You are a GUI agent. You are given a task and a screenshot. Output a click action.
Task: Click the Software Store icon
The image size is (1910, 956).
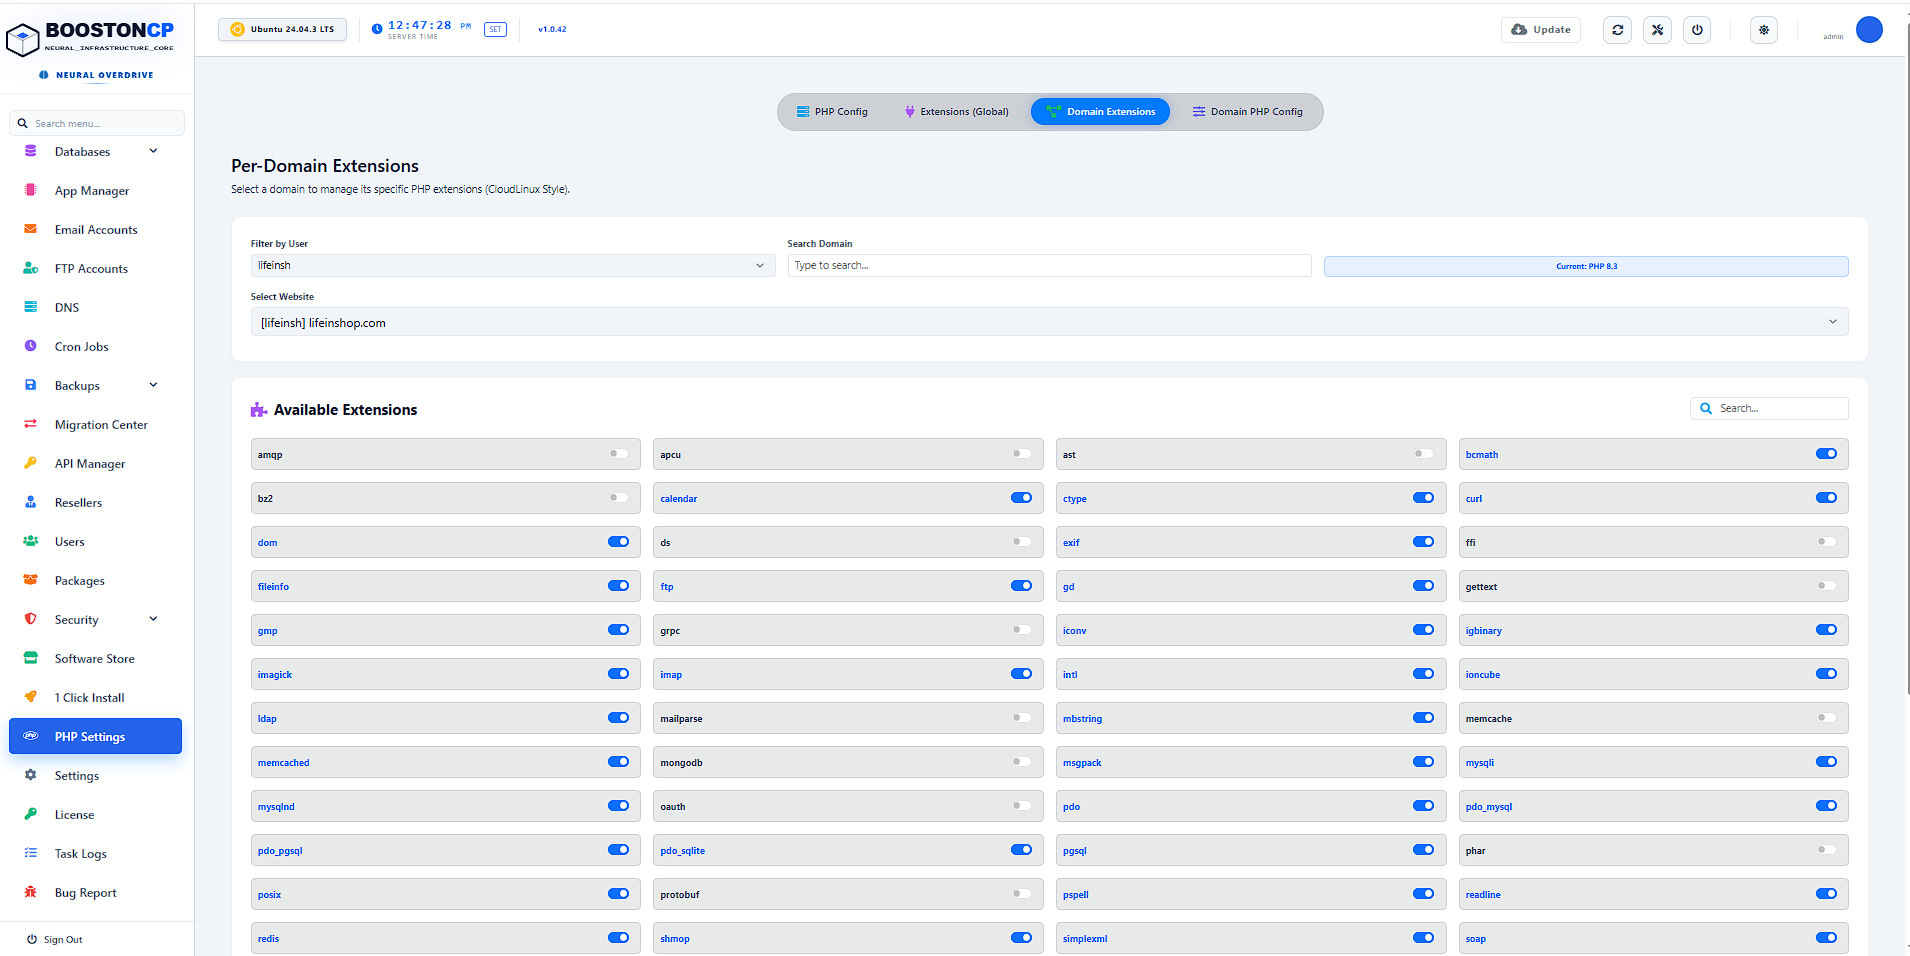coord(31,658)
